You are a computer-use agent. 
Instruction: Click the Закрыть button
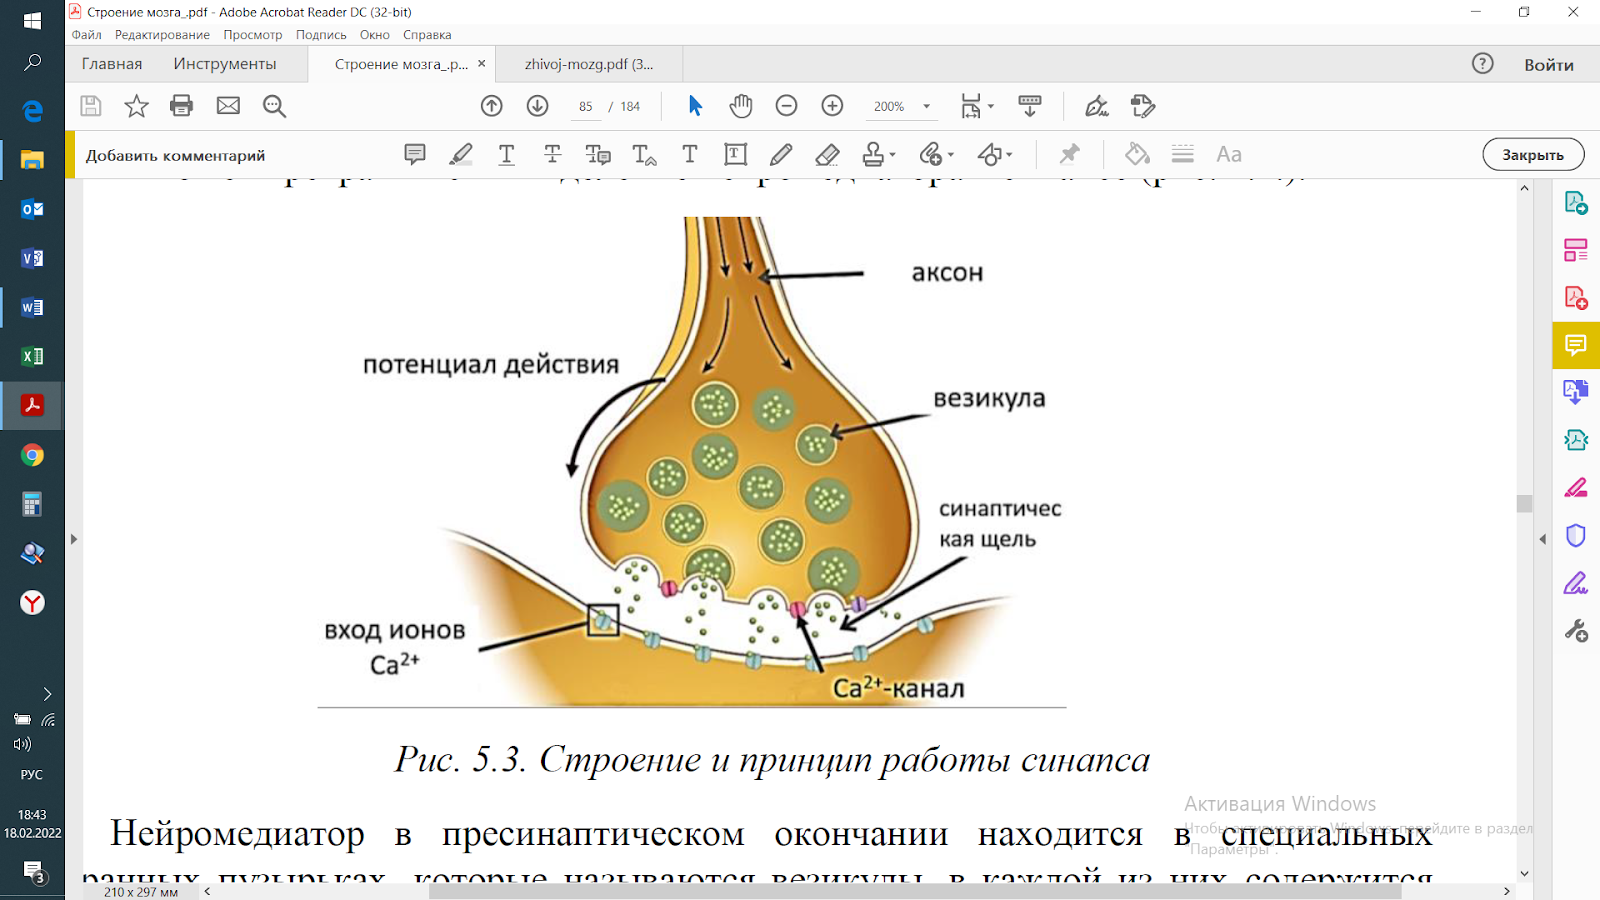click(x=1534, y=154)
